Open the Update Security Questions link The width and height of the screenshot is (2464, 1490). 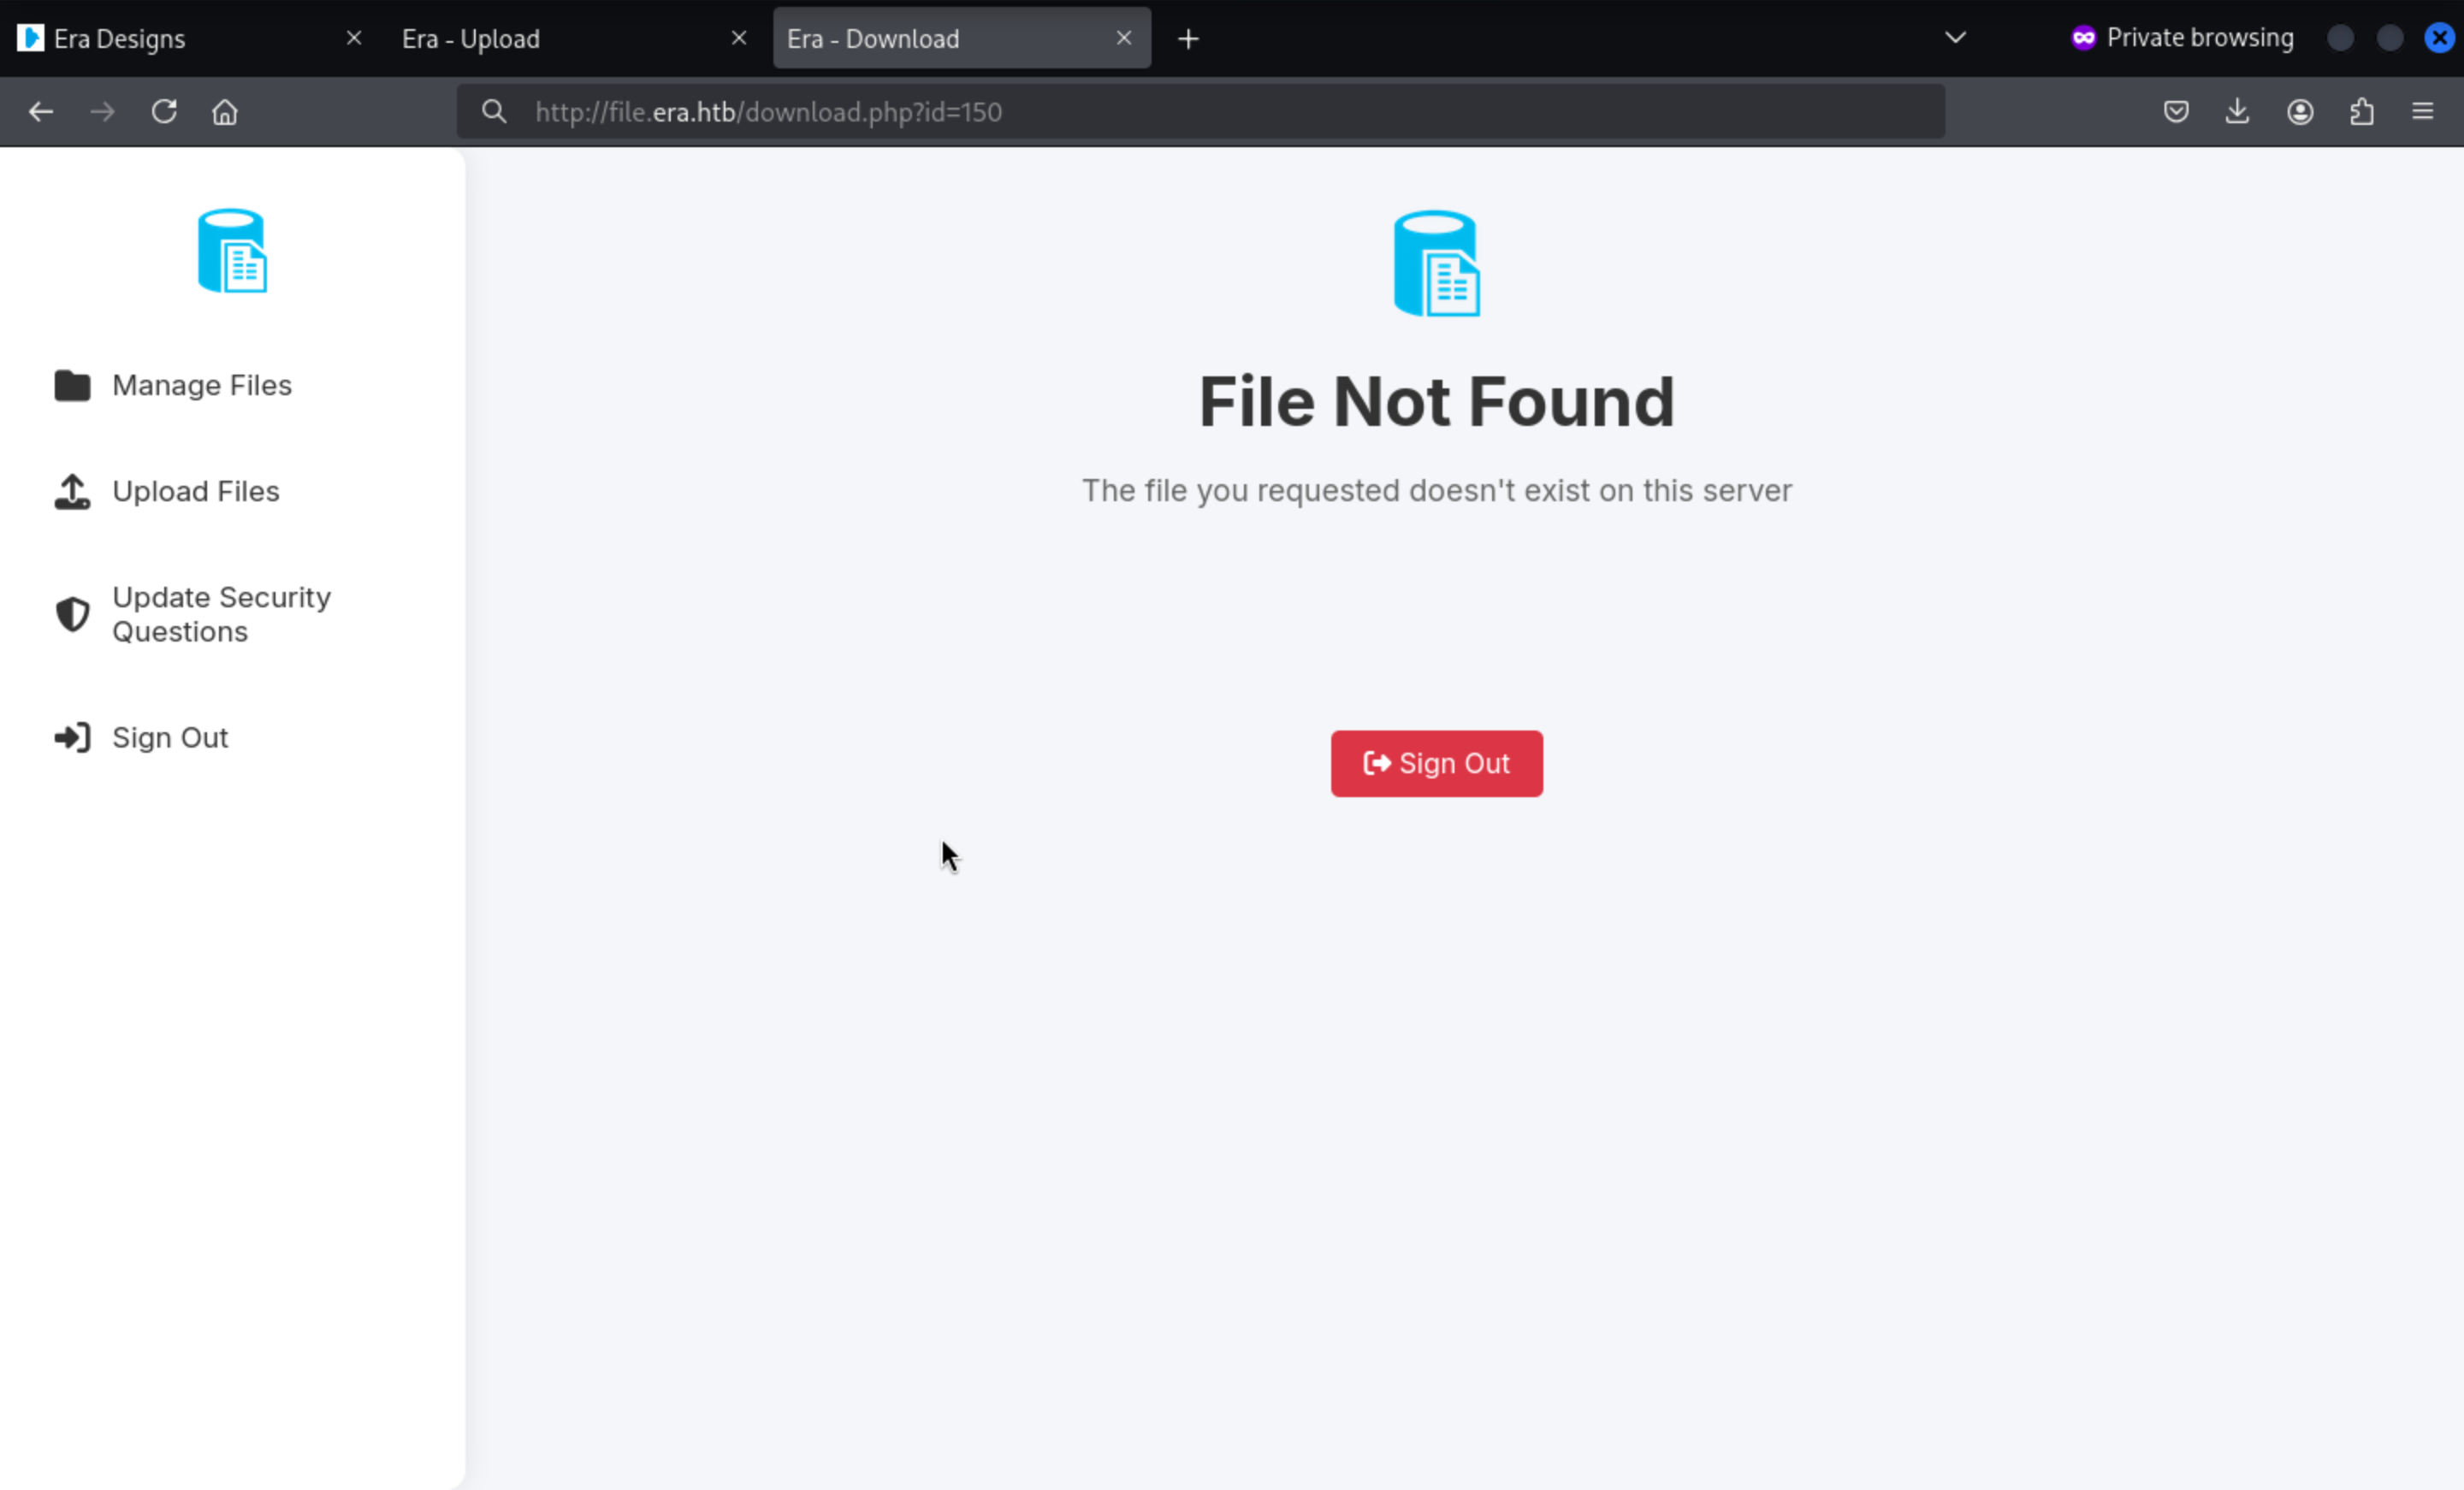(x=221, y=614)
